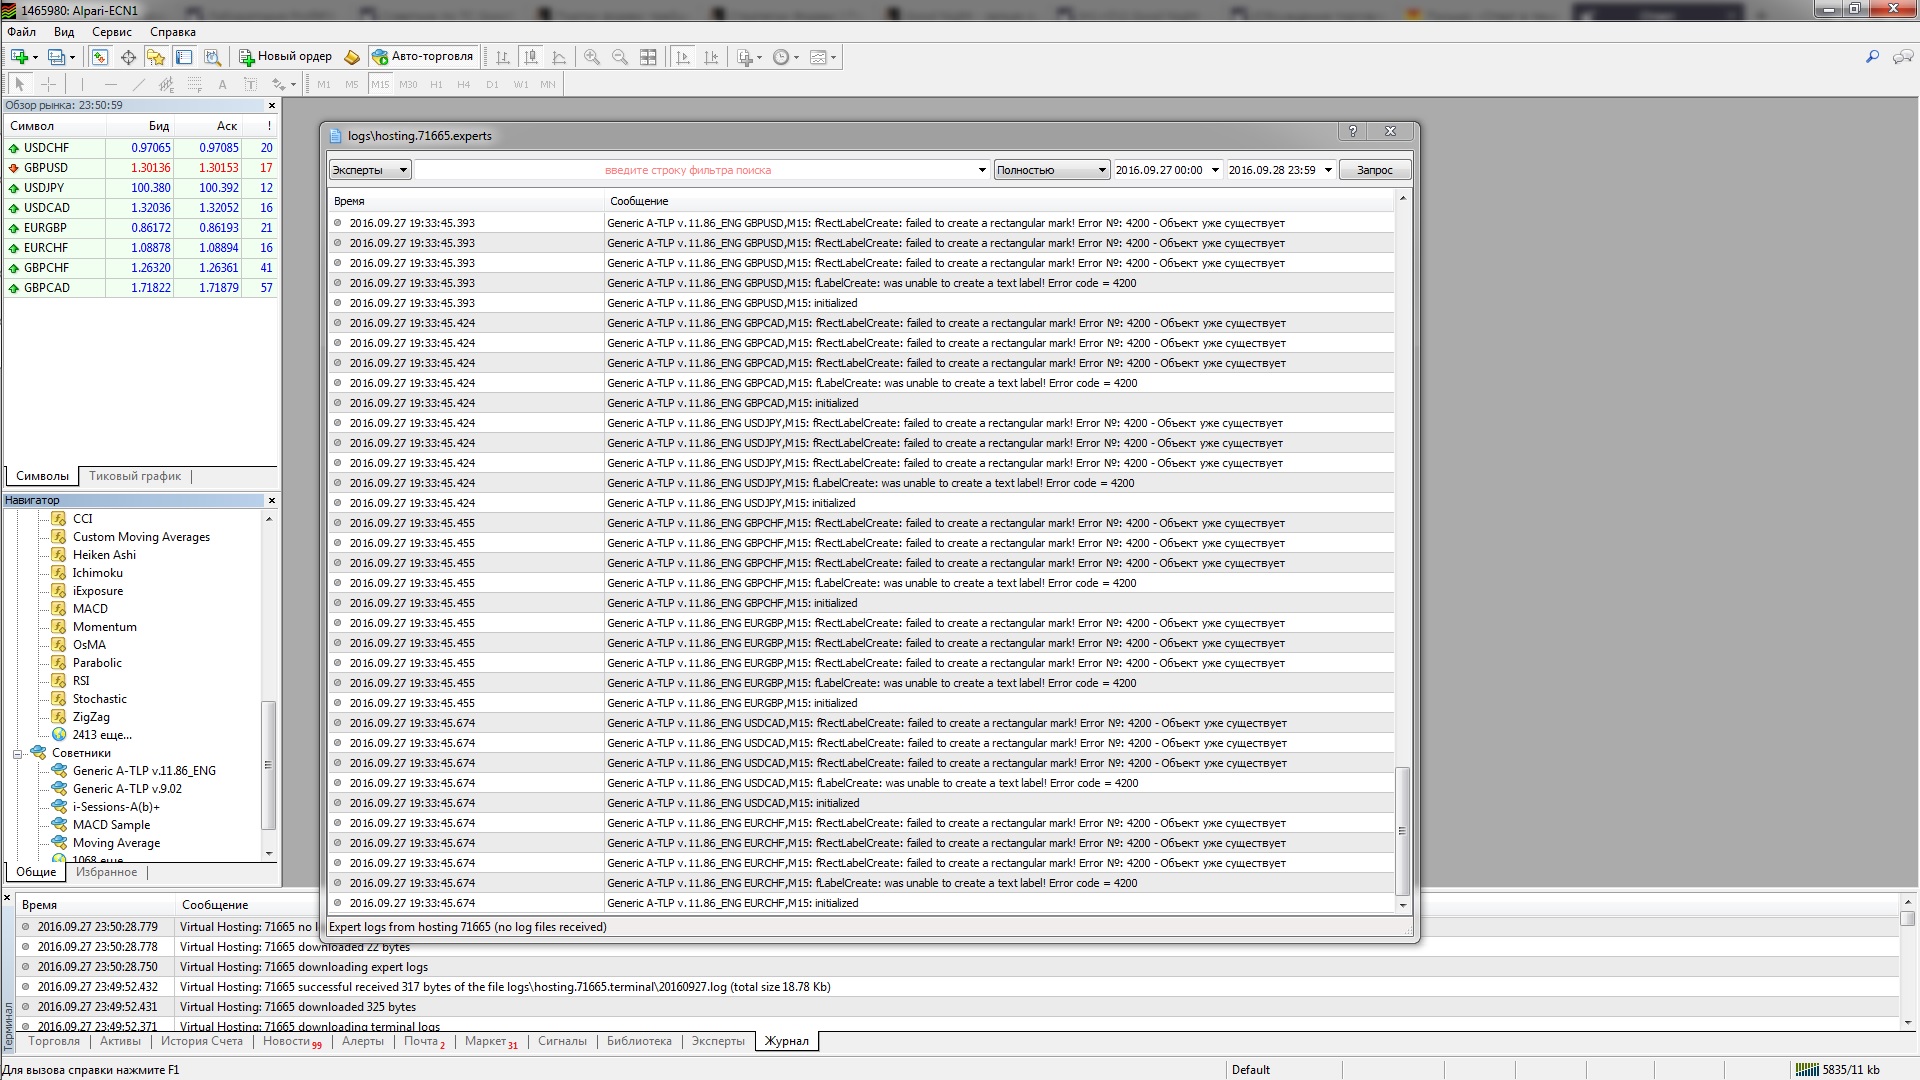1920x1080 pixels.
Task: Close the Обзор рынка panel
Action: pos(271,105)
